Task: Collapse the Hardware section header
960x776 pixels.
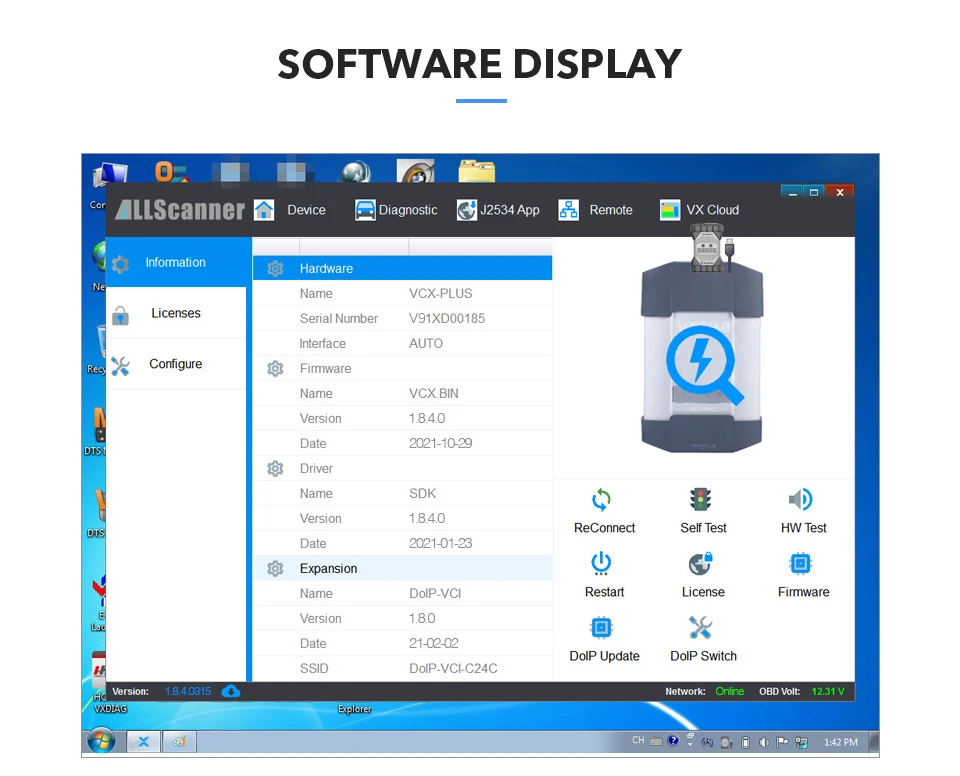Action: click(x=402, y=268)
